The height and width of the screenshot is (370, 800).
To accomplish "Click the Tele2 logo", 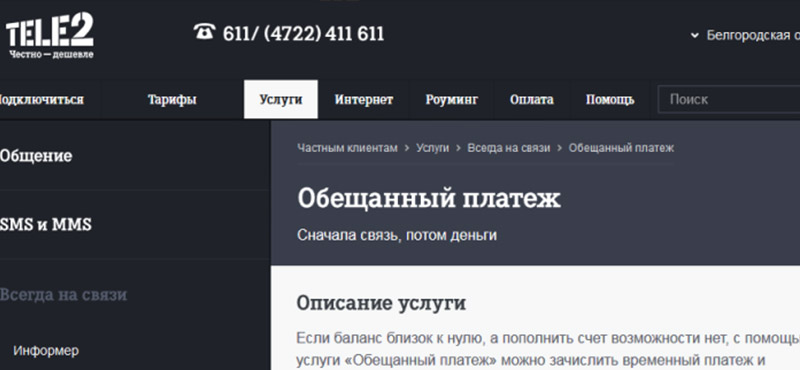I will [49, 35].
